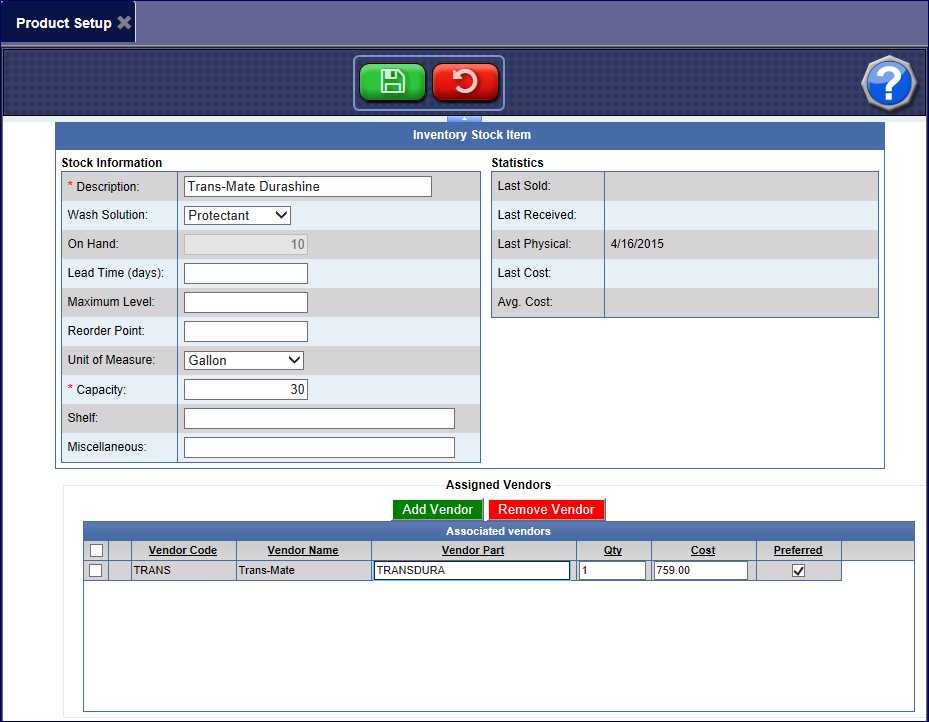This screenshot has height=722, width=929.
Task: Collapse the toolbar with small arrow handle
Action: (x=464, y=118)
